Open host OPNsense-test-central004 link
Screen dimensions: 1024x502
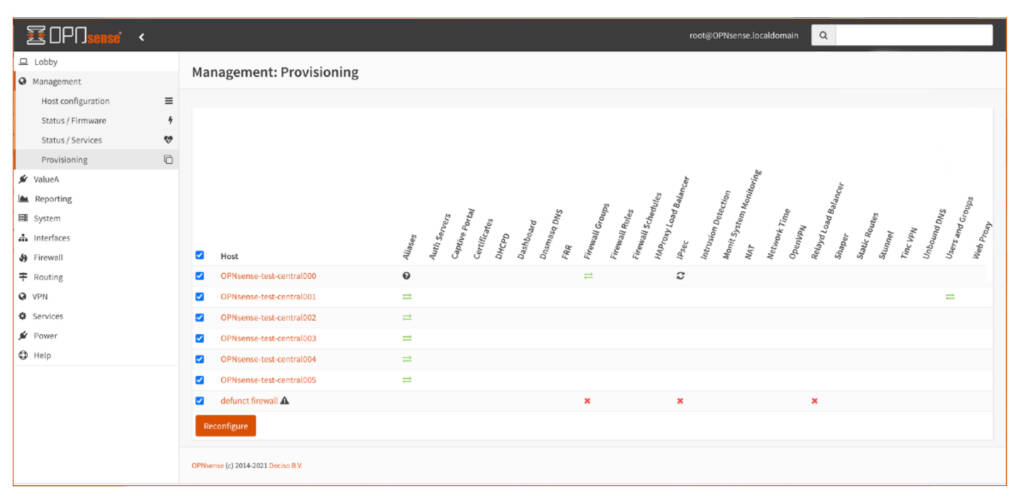tap(268, 359)
